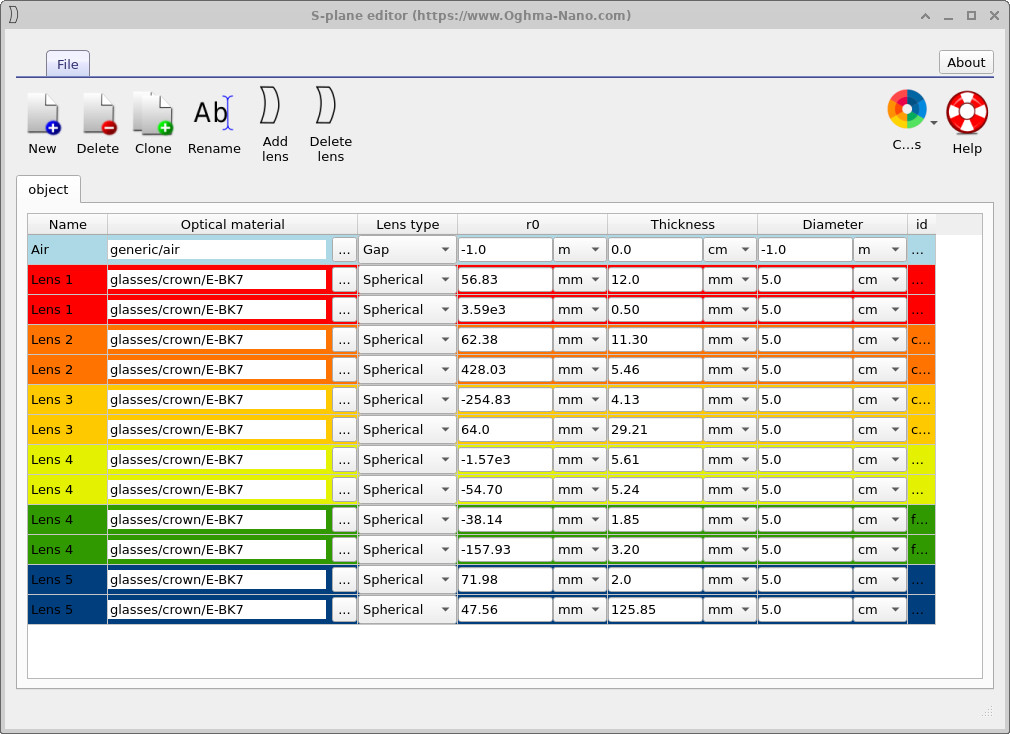Viewport: 1010px width, 734px height.
Task: Open the Spherical dropdown on the last Lens 5 row
Action: tap(407, 609)
